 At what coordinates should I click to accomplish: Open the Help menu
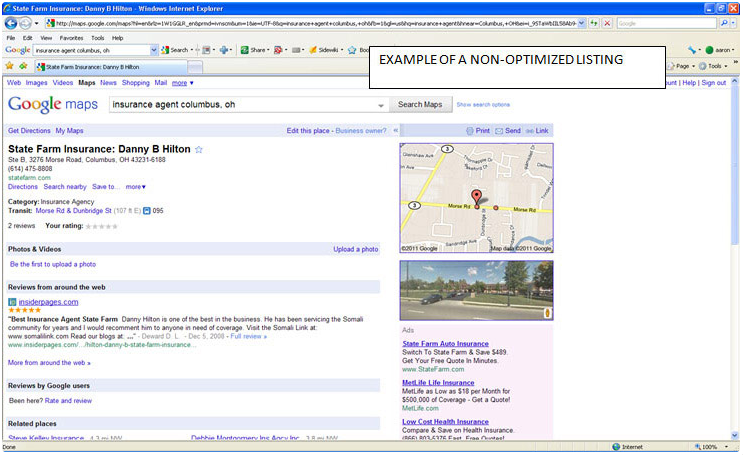[118, 38]
